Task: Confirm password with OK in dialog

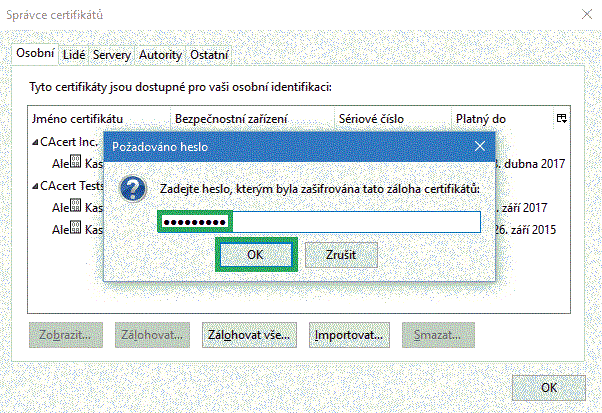Action: [255, 255]
